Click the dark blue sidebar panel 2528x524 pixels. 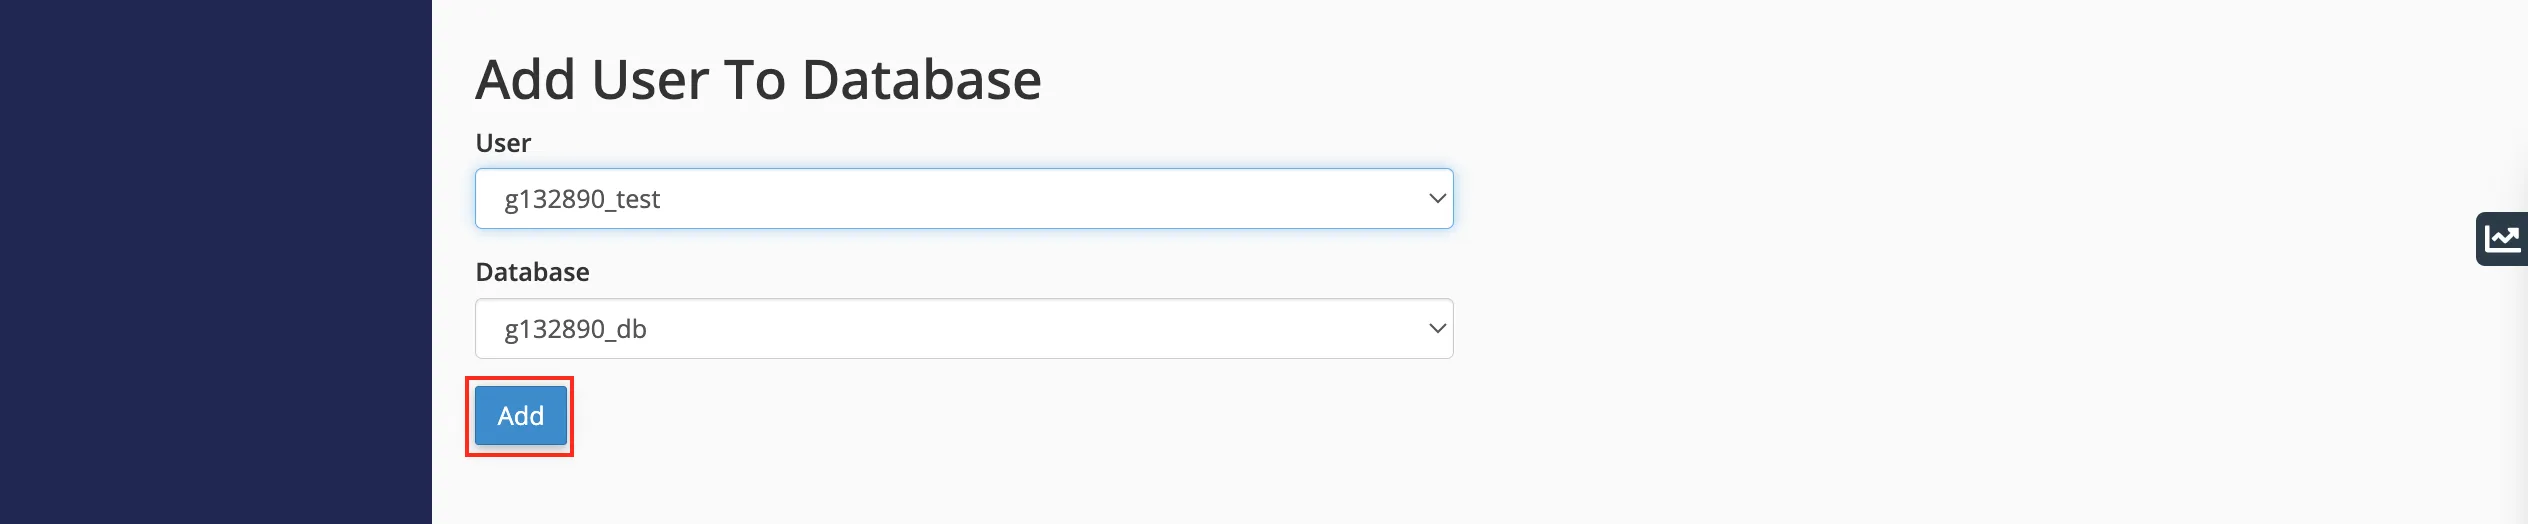tap(216, 262)
